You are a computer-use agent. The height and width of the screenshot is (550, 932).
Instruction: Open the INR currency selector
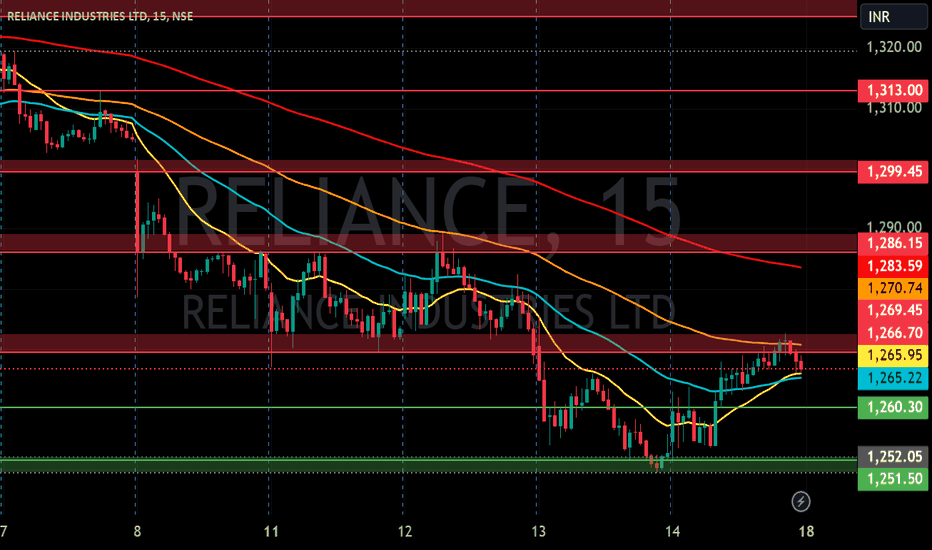[893, 17]
